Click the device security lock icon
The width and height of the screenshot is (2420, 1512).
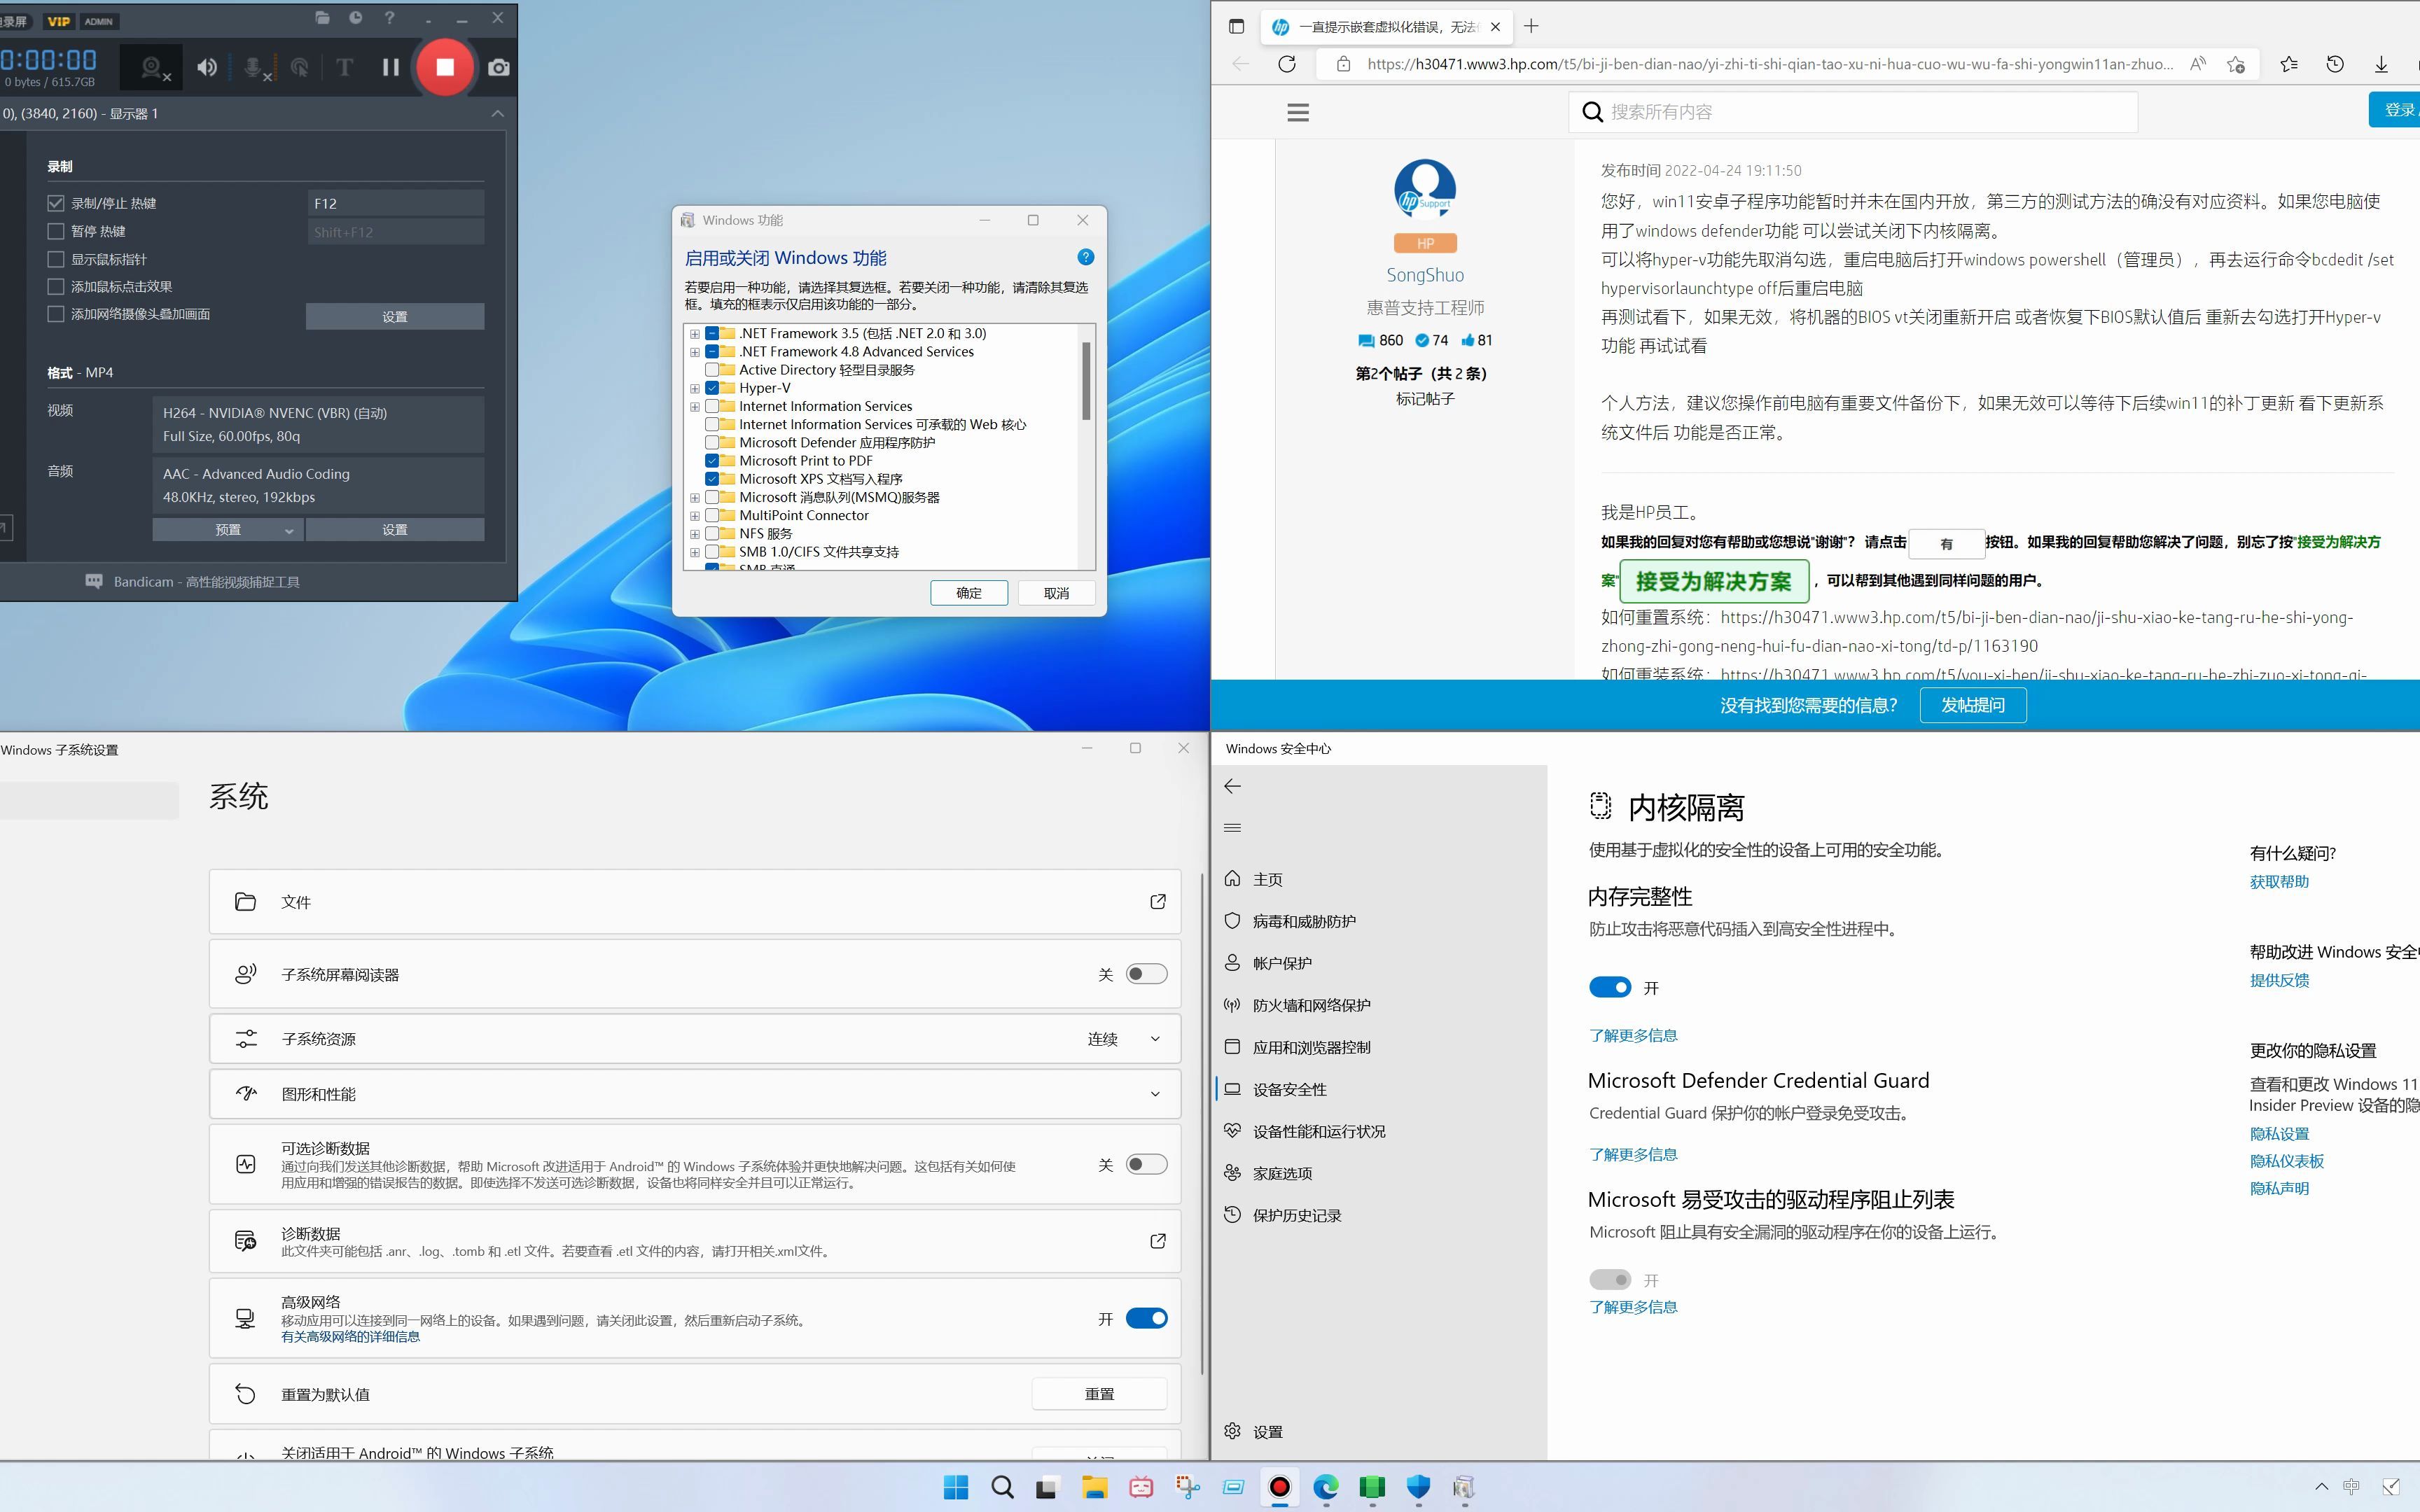(1235, 1088)
